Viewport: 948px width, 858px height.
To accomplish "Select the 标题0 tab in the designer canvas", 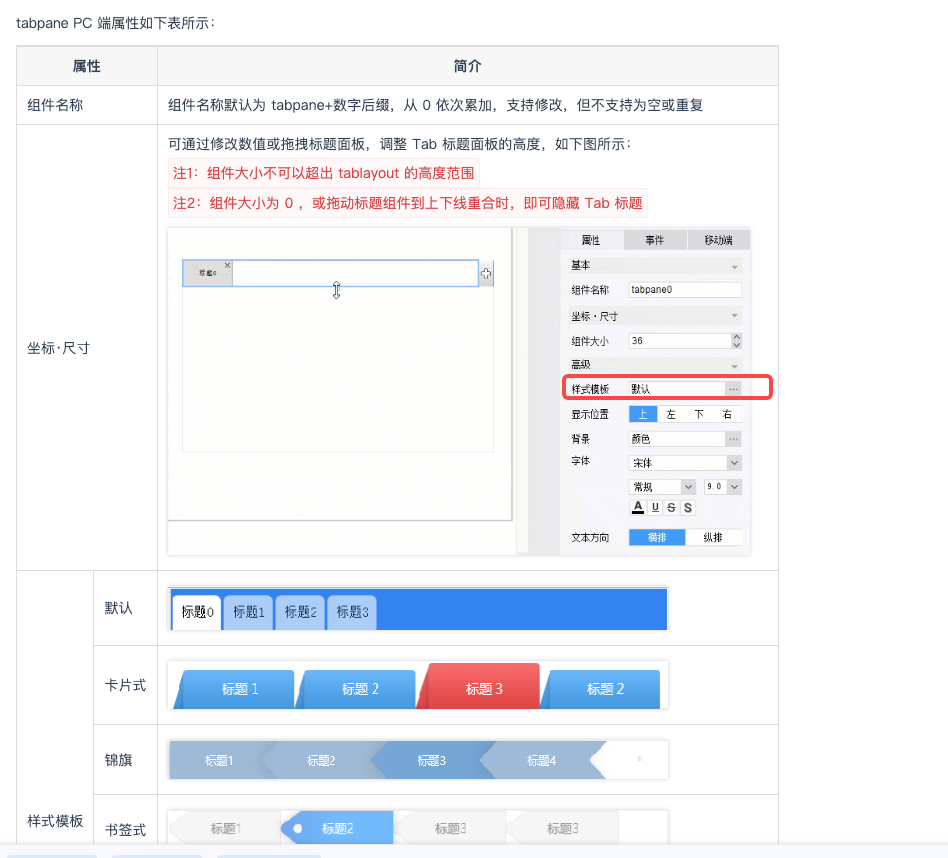I will [207, 273].
